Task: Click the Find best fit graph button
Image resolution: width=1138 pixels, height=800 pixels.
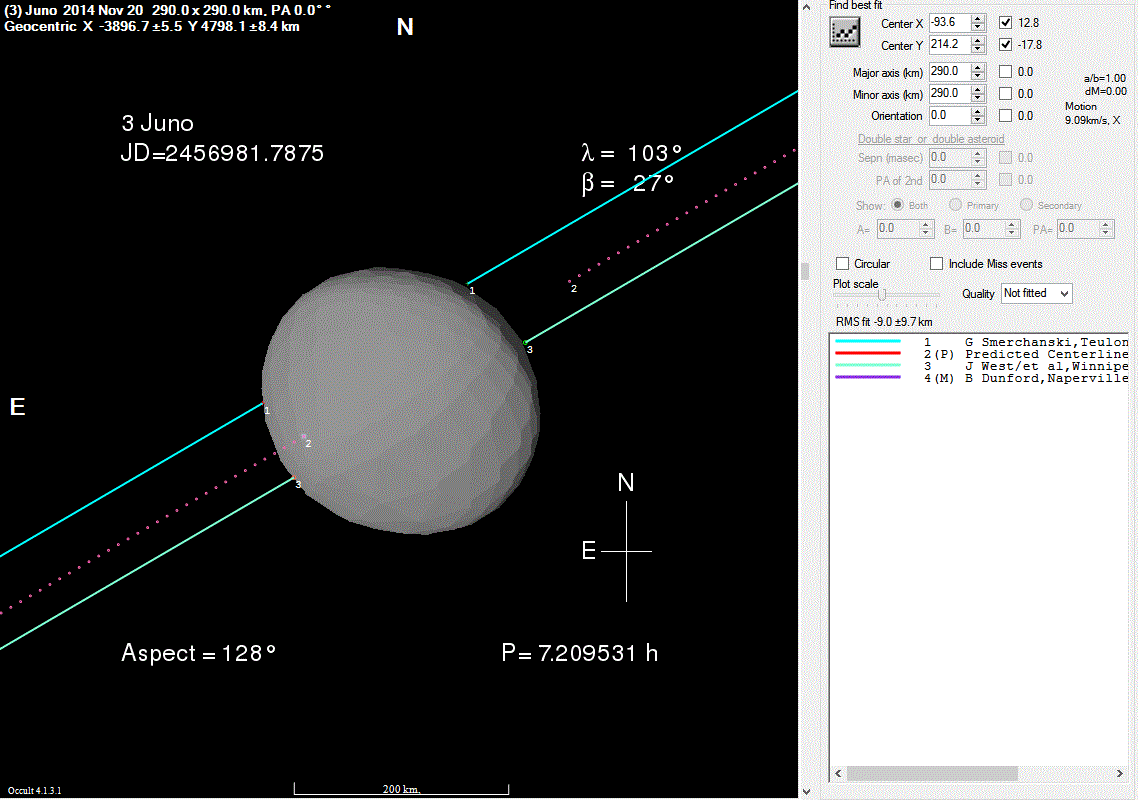Action: [x=846, y=32]
